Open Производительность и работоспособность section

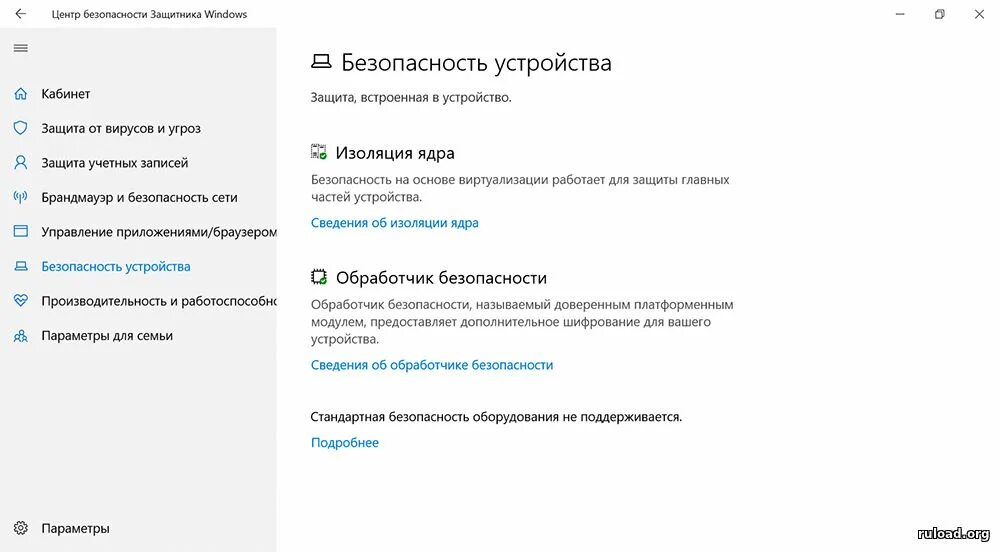159,301
